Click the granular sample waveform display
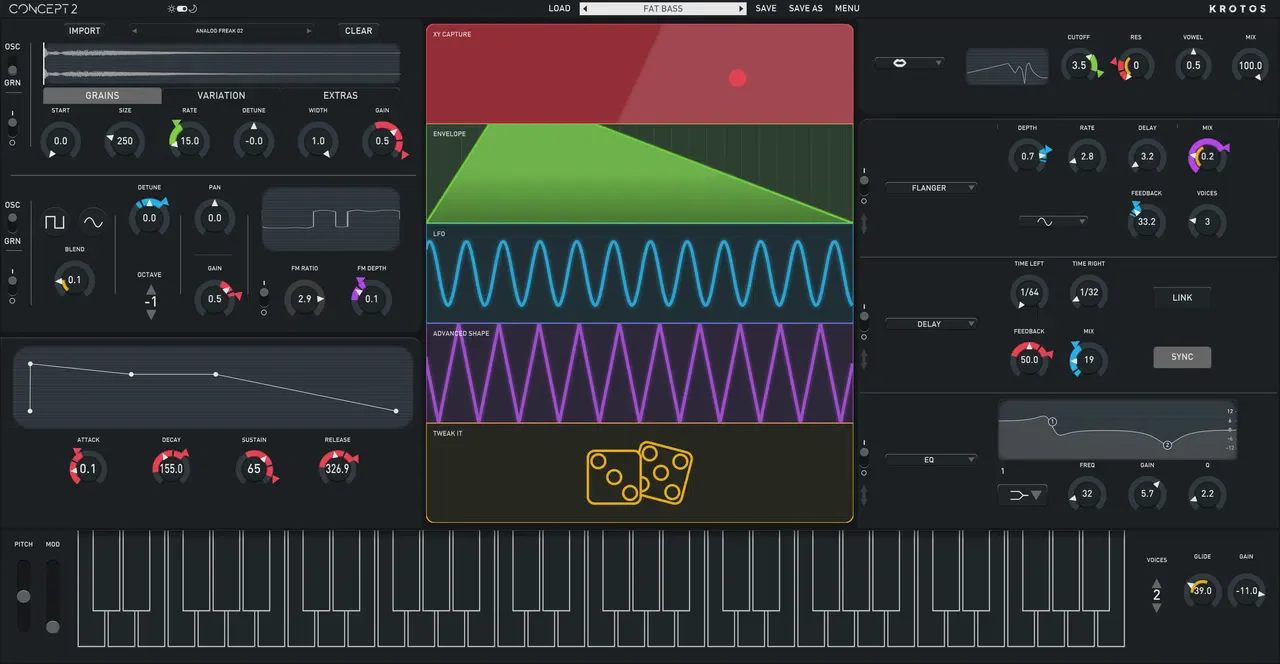 [x=221, y=64]
